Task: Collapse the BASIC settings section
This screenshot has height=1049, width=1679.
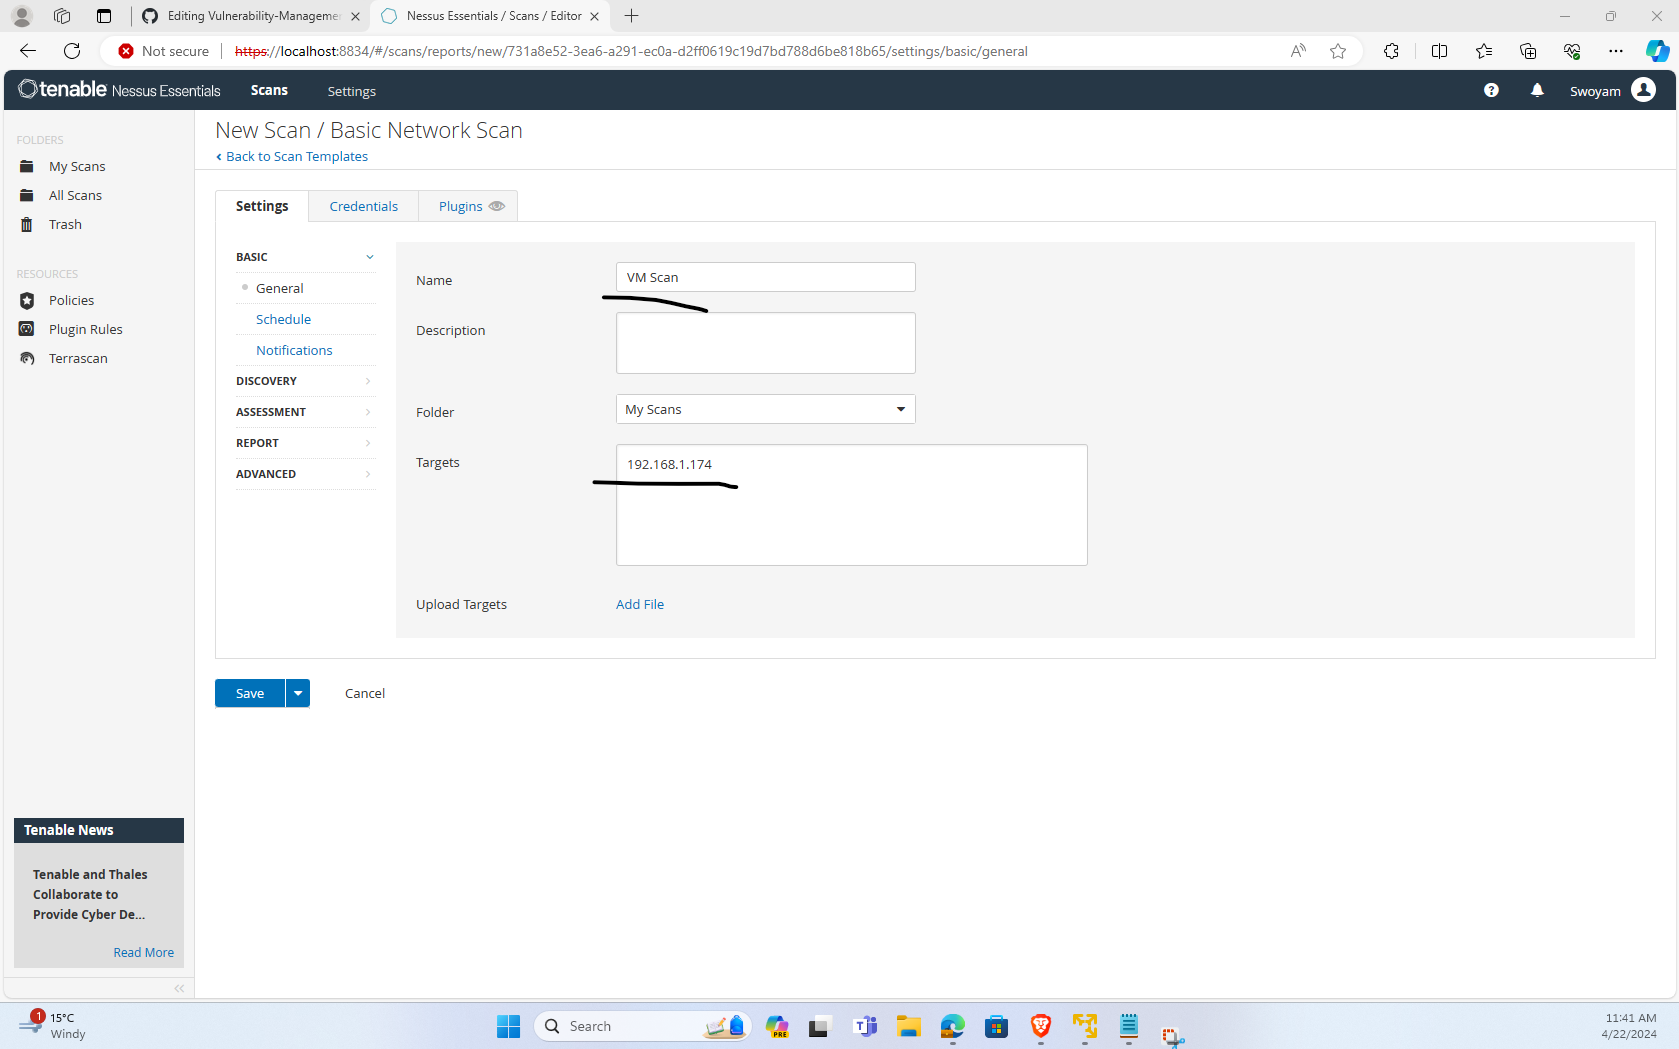Action: pos(369,257)
